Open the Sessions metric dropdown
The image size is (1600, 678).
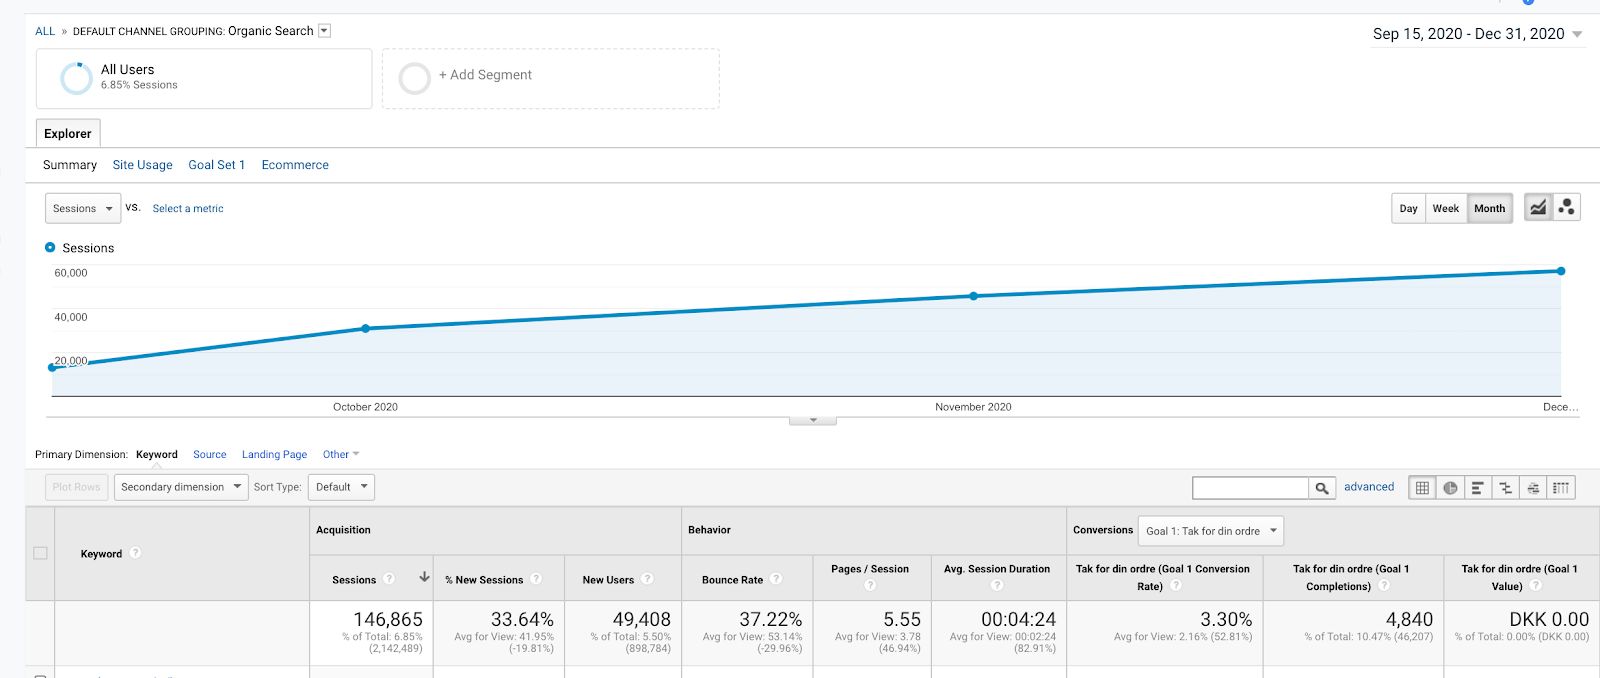(x=83, y=208)
